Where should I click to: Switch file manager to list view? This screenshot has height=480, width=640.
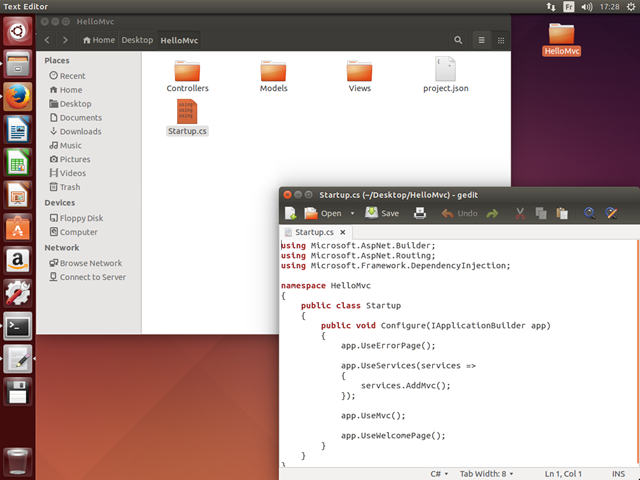point(481,40)
